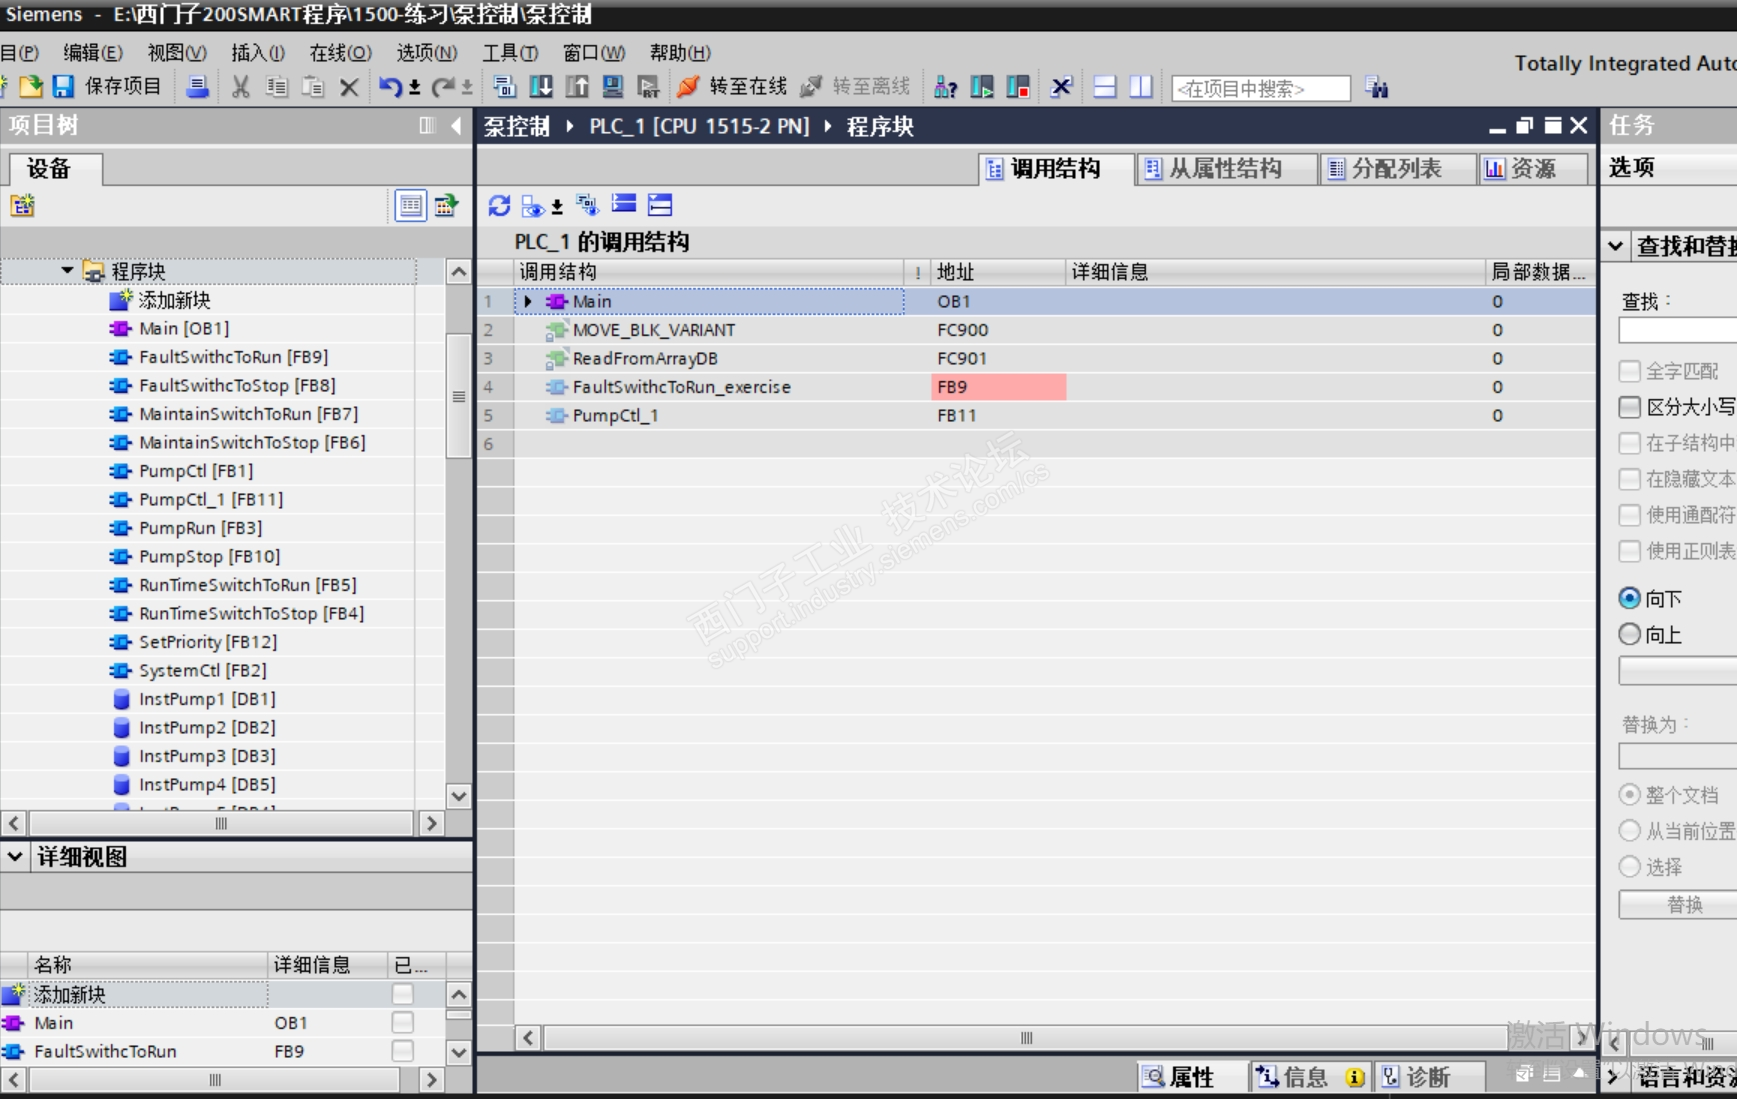Open the 信息 inspector tab
This screenshot has width=1737, height=1099.
1310,1077
